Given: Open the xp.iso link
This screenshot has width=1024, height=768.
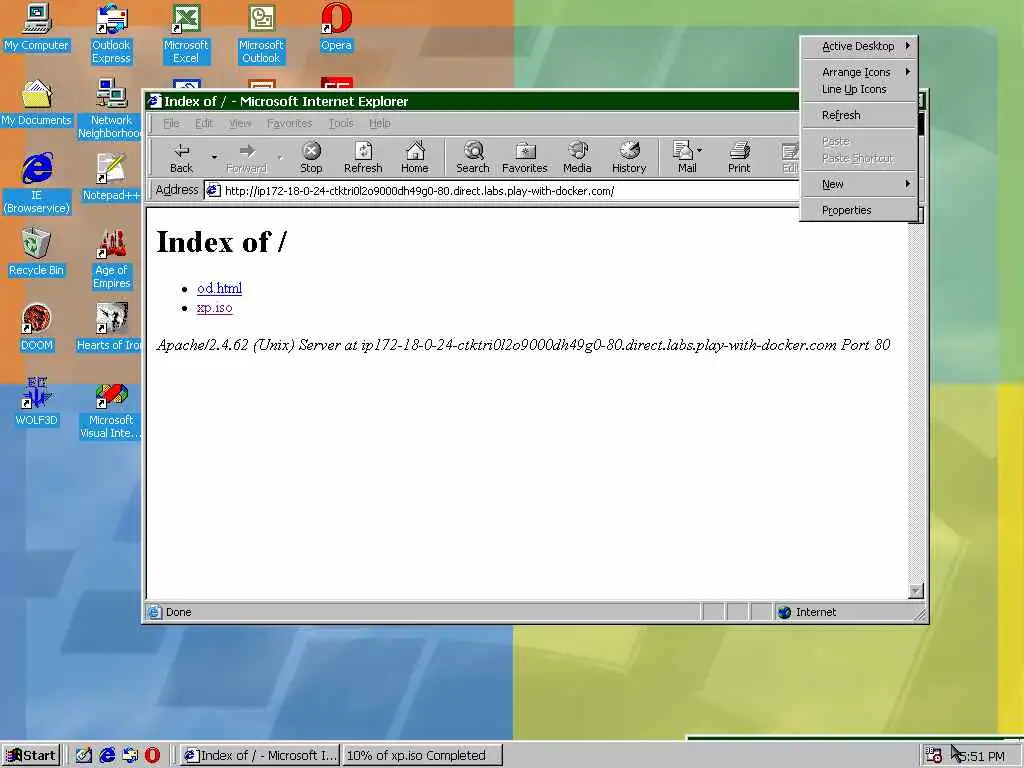Looking at the screenshot, I should (214, 308).
